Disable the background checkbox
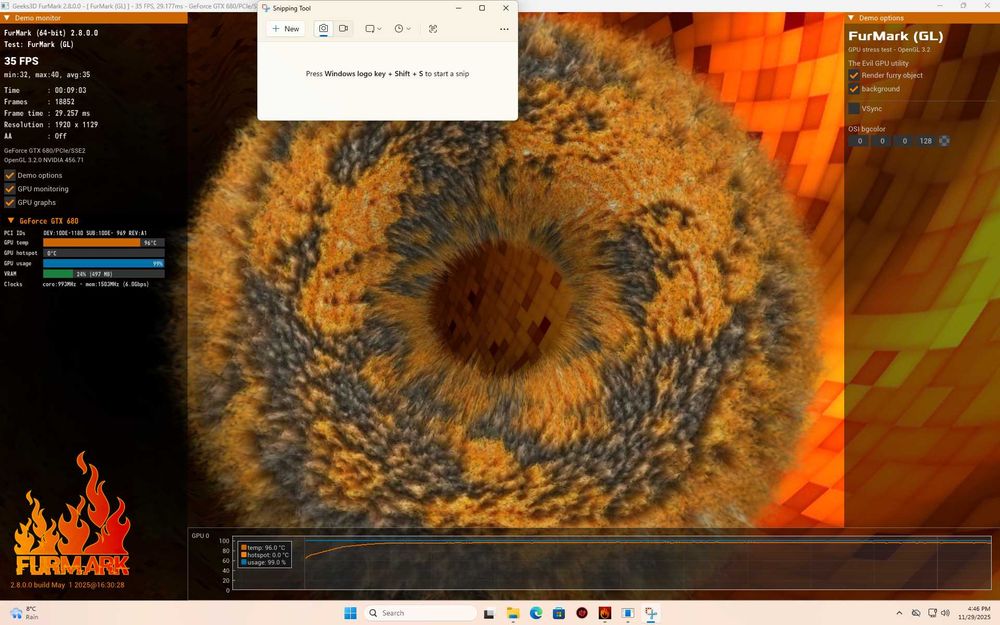 (854, 89)
